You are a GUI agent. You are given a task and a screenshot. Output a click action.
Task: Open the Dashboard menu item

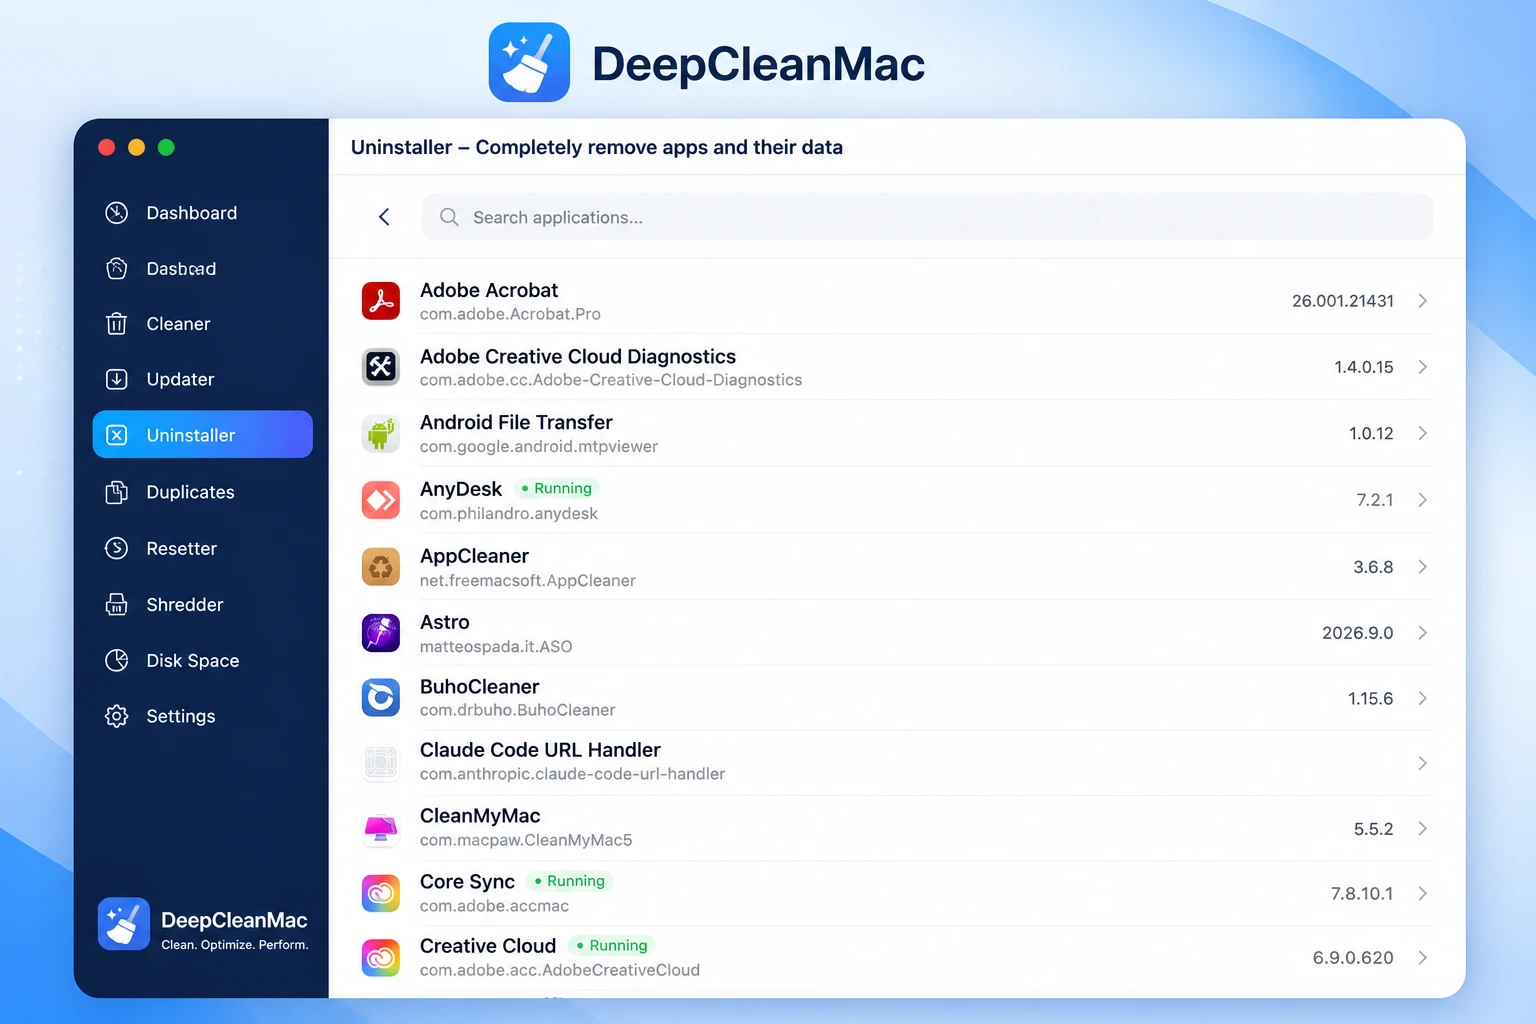(202, 213)
